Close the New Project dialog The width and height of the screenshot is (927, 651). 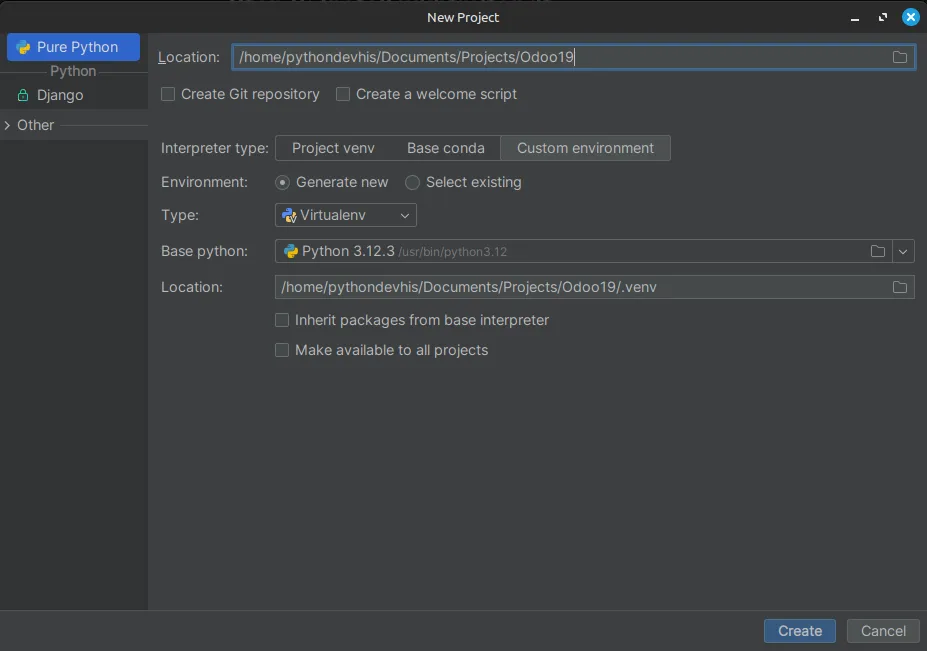pos(910,17)
